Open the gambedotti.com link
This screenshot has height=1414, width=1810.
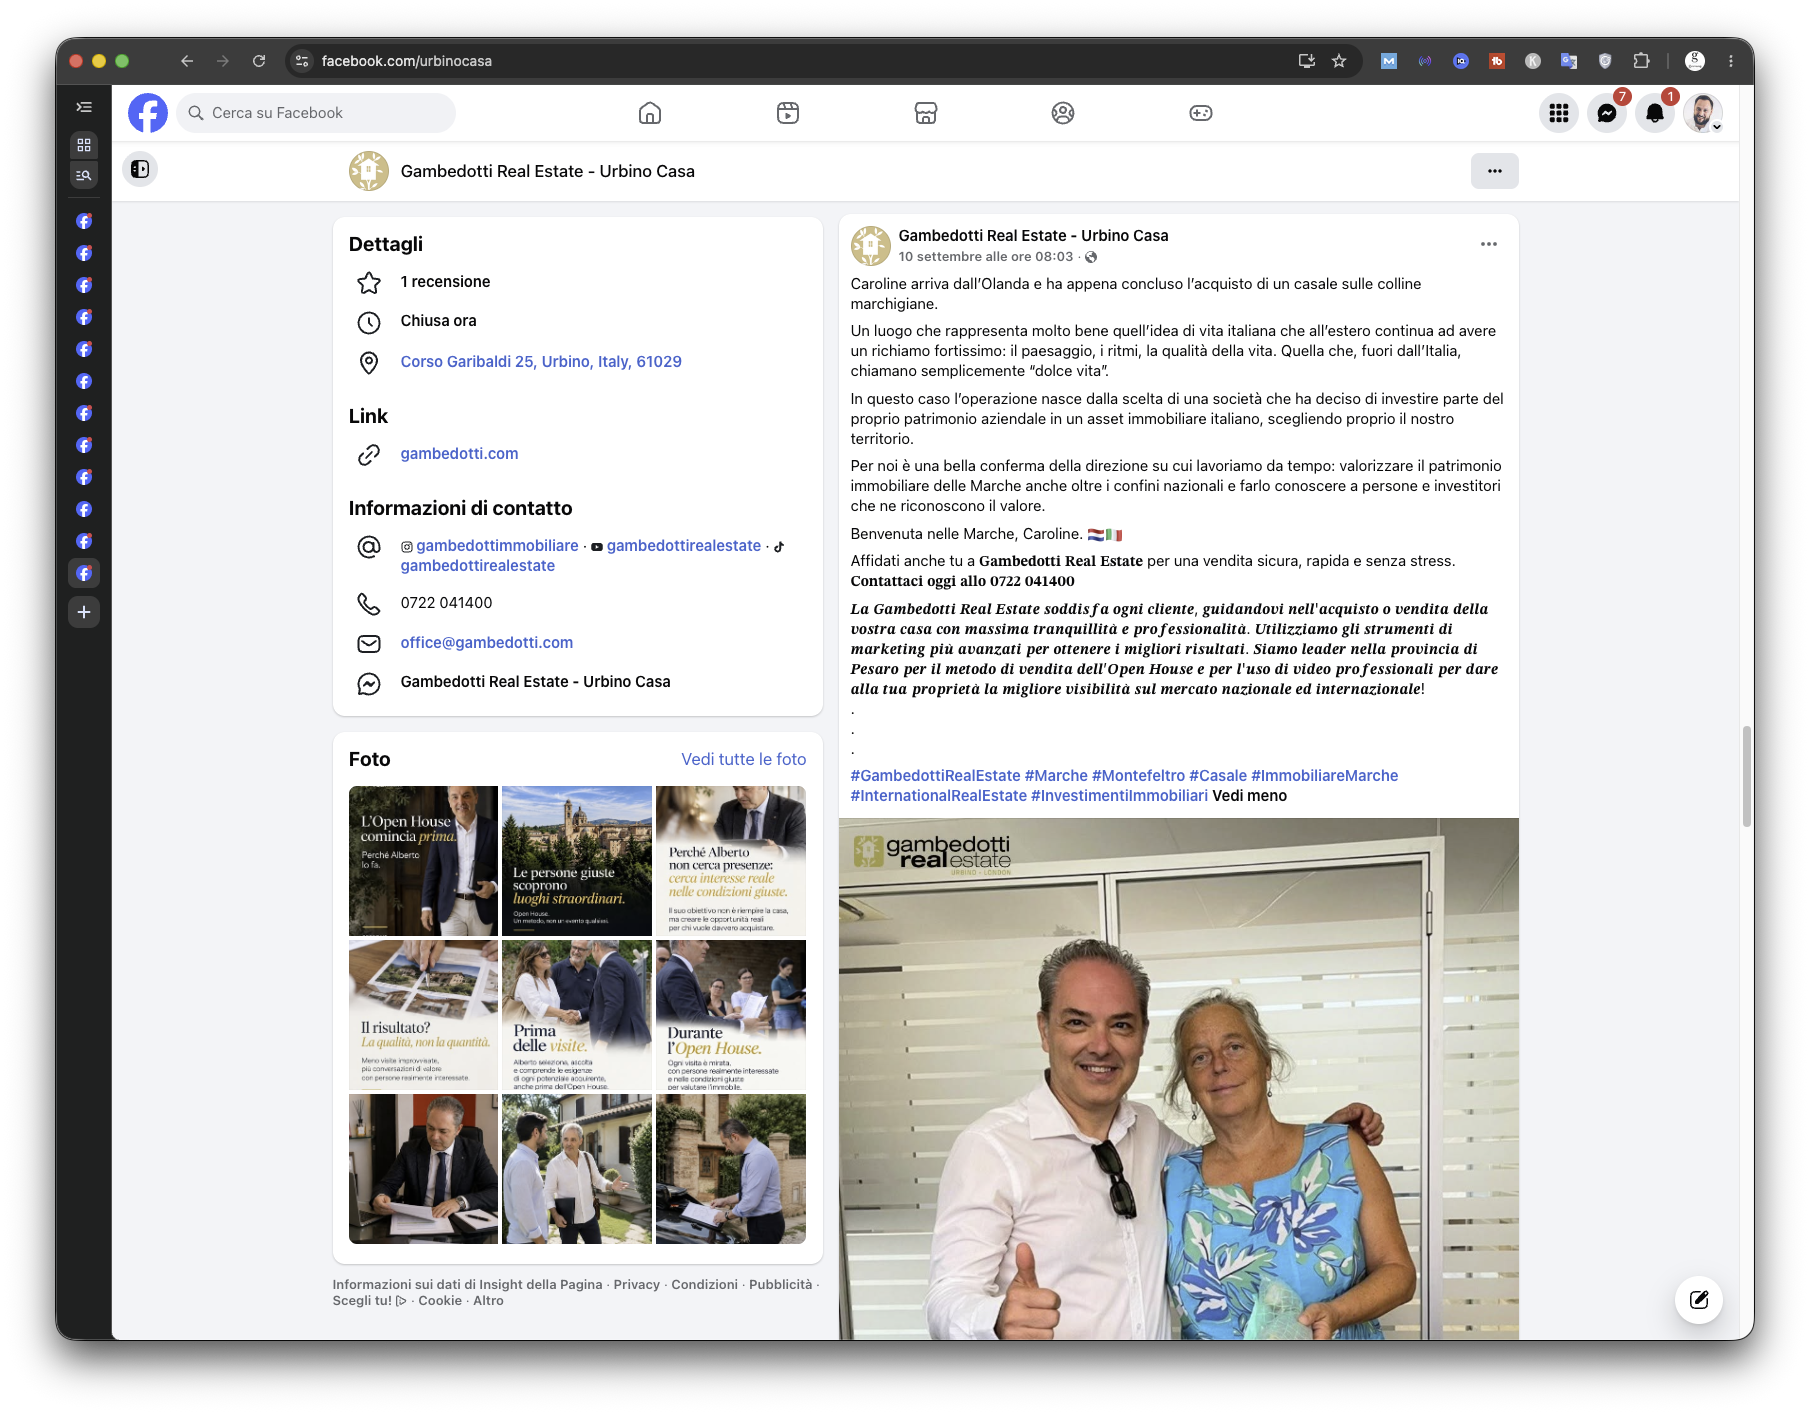click(x=459, y=454)
